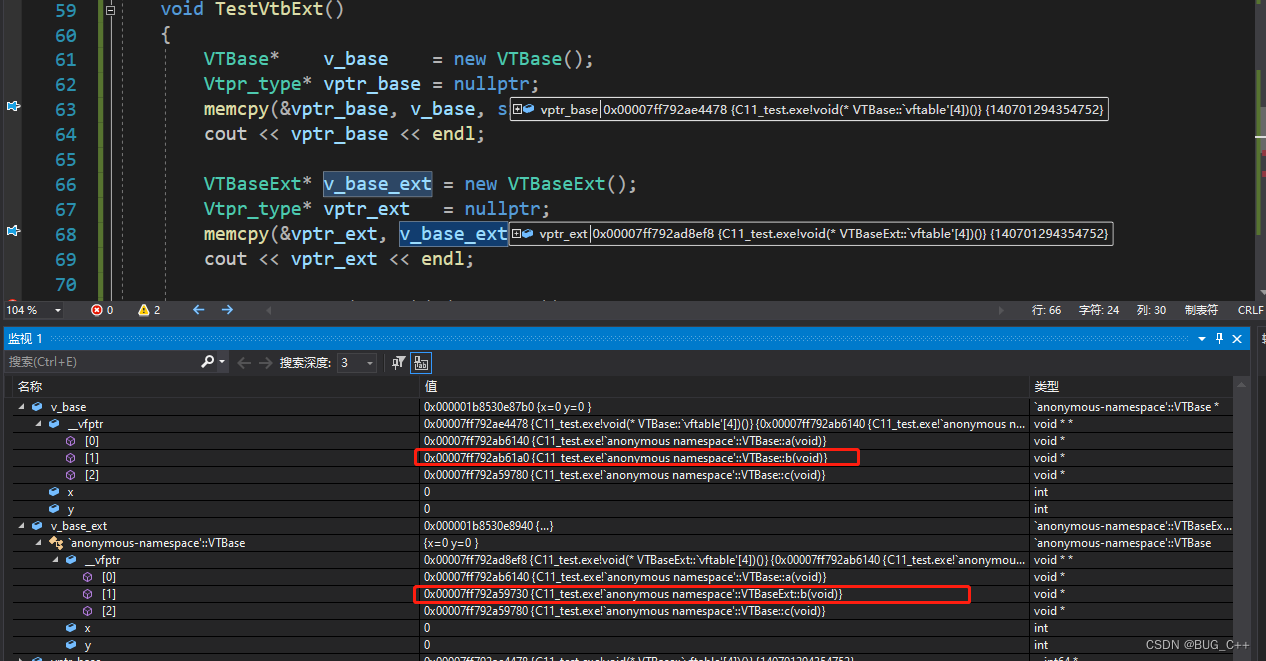1266x661 pixels.
Task: Collapse the v_base_ext watch entry
Action: point(22,526)
